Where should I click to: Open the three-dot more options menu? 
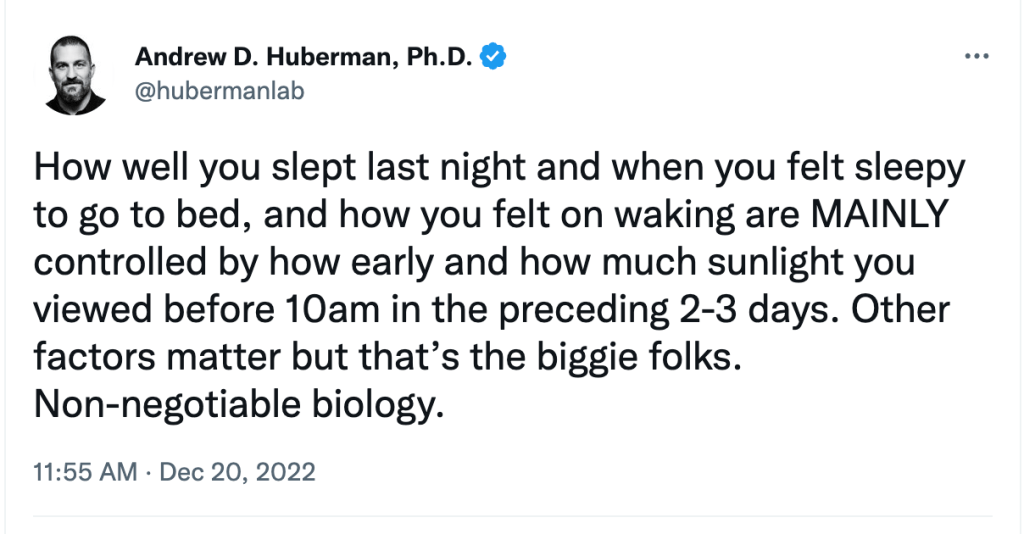[975, 56]
